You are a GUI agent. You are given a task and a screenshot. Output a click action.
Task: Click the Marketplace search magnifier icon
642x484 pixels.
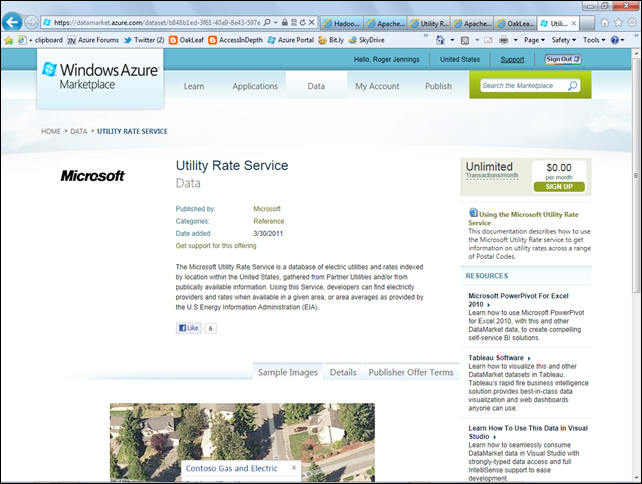pyautogui.click(x=572, y=86)
